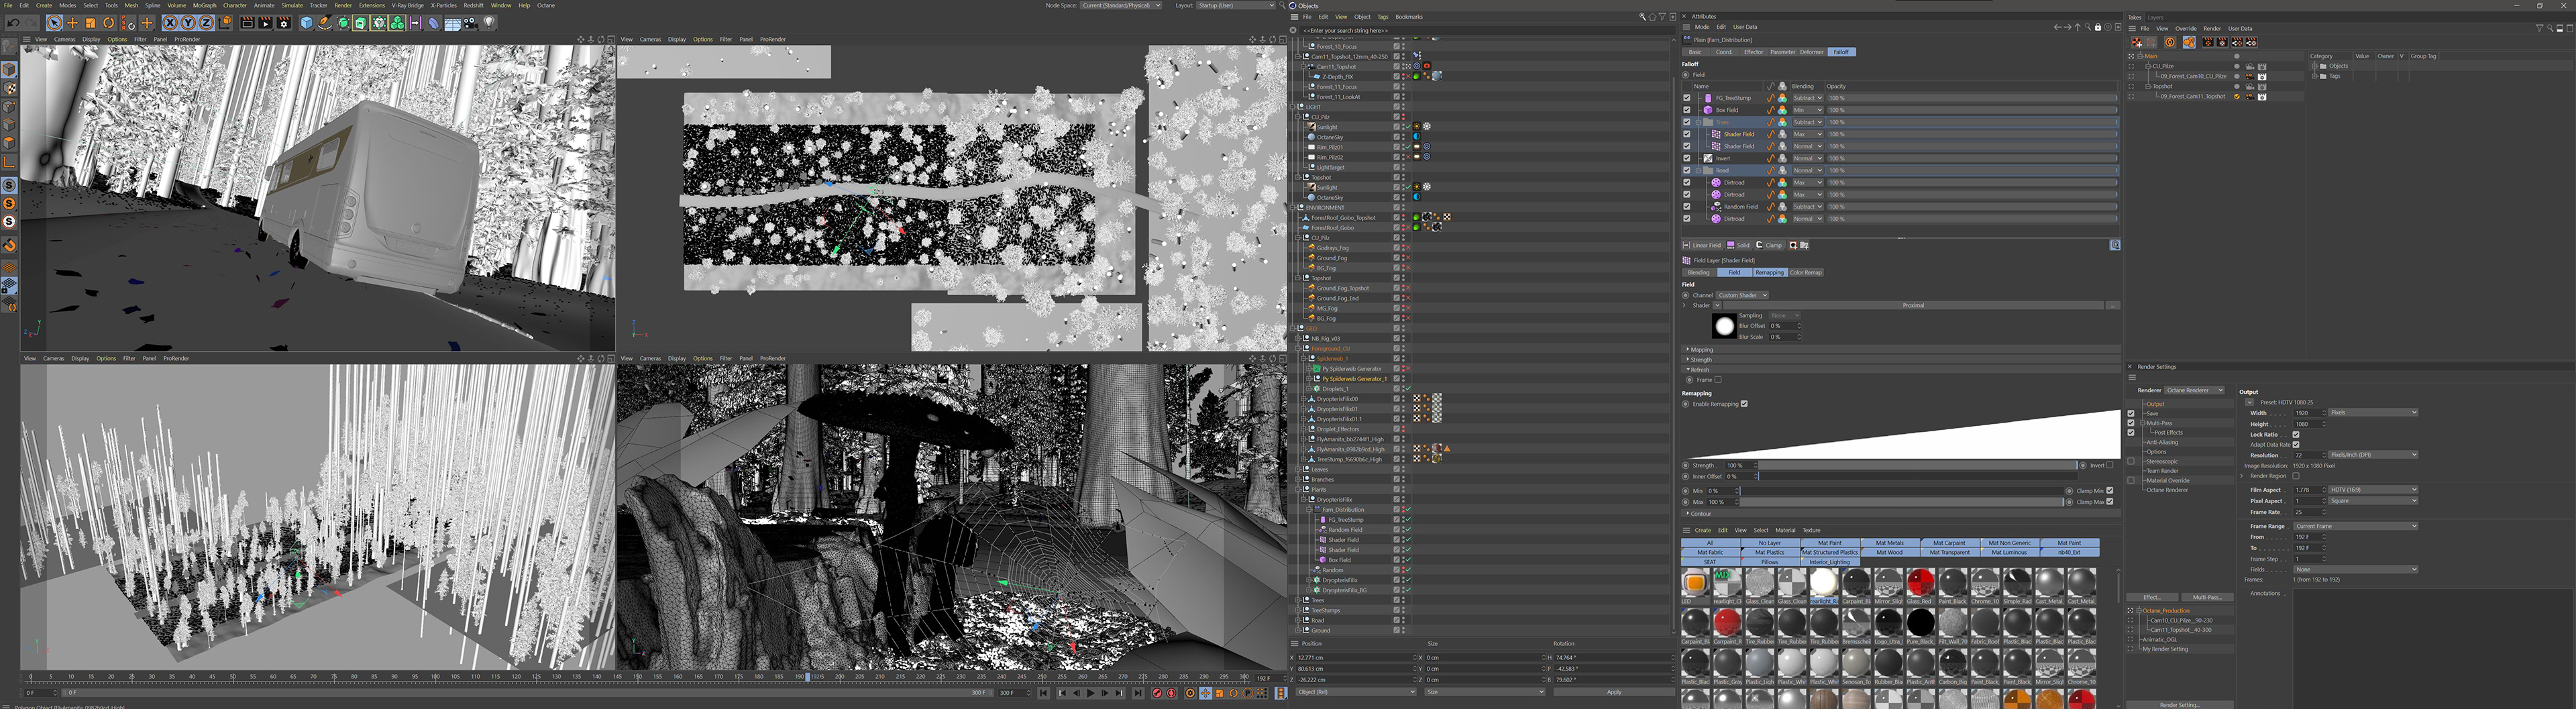Click the Effect... button
2576x709 pixels.
[2152, 597]
